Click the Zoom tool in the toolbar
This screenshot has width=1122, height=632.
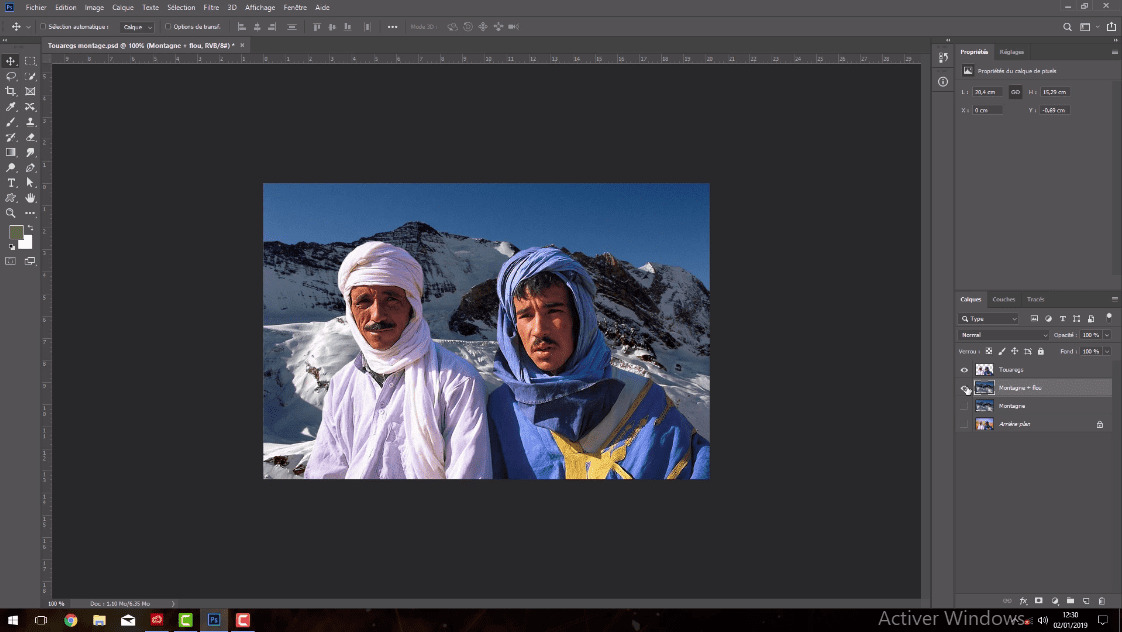coord(11,213)
